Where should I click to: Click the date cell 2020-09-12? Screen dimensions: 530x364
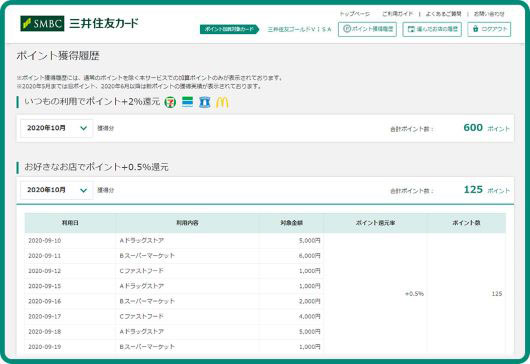[x=45, y=271]
